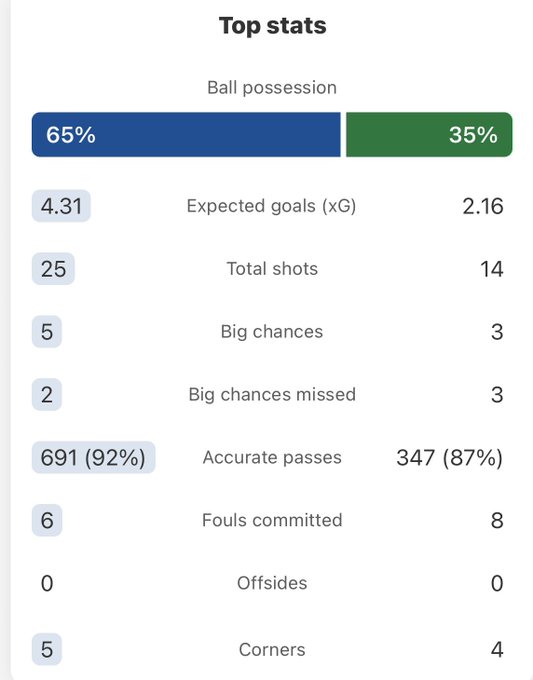Click the blue 65% possession bar
533x680 pixels.
186,134
